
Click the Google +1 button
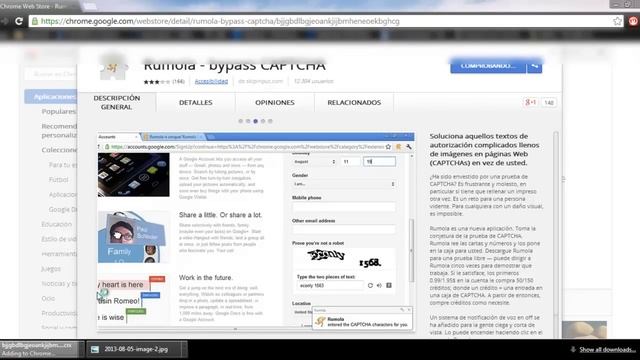pyautogui.click(x=530, y=102)
